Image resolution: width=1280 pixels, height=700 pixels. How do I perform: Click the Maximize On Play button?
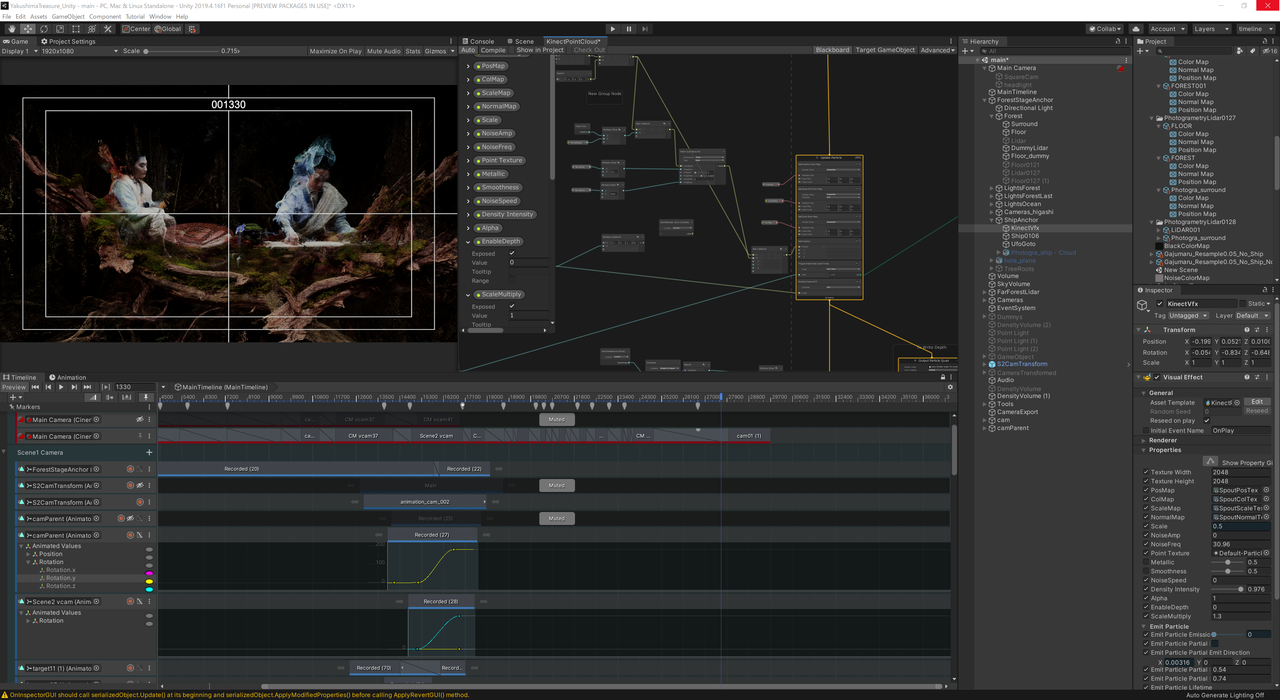(336, 51)
